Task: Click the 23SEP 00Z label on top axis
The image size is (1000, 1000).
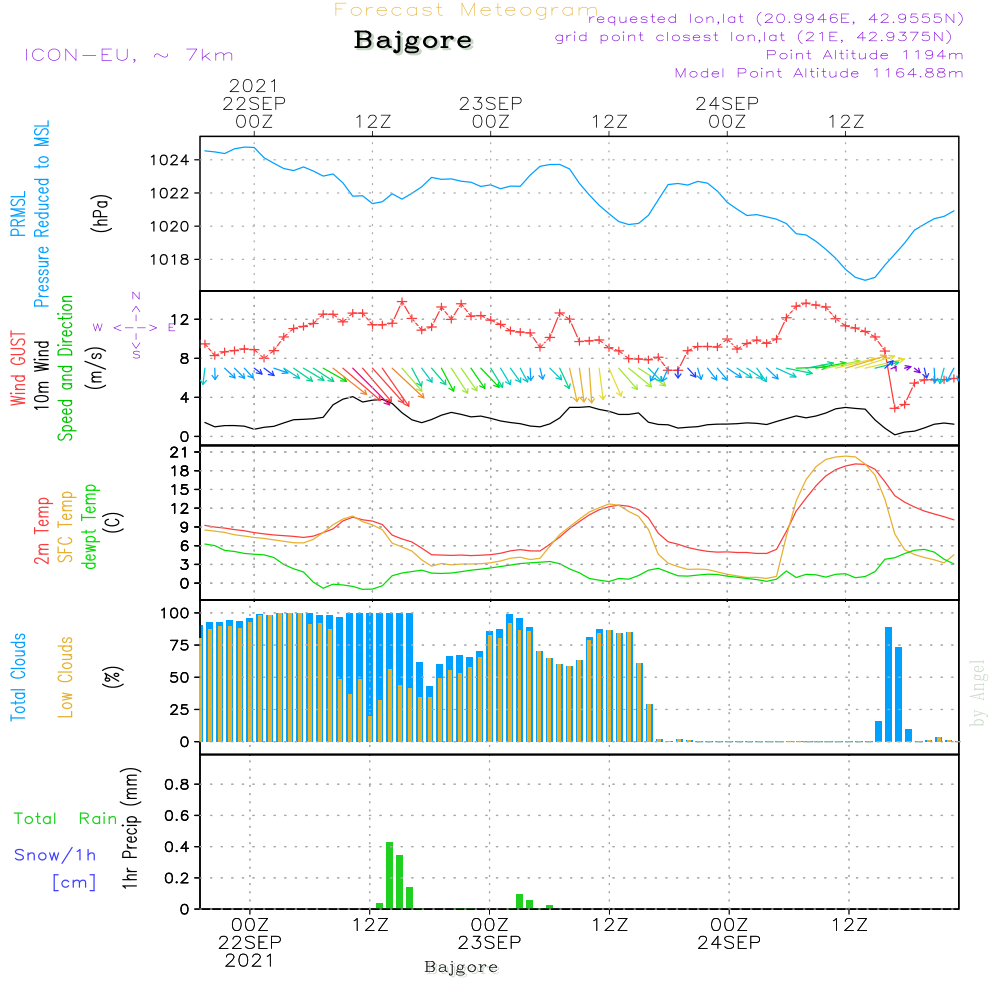Action: [x=490, y=112]
